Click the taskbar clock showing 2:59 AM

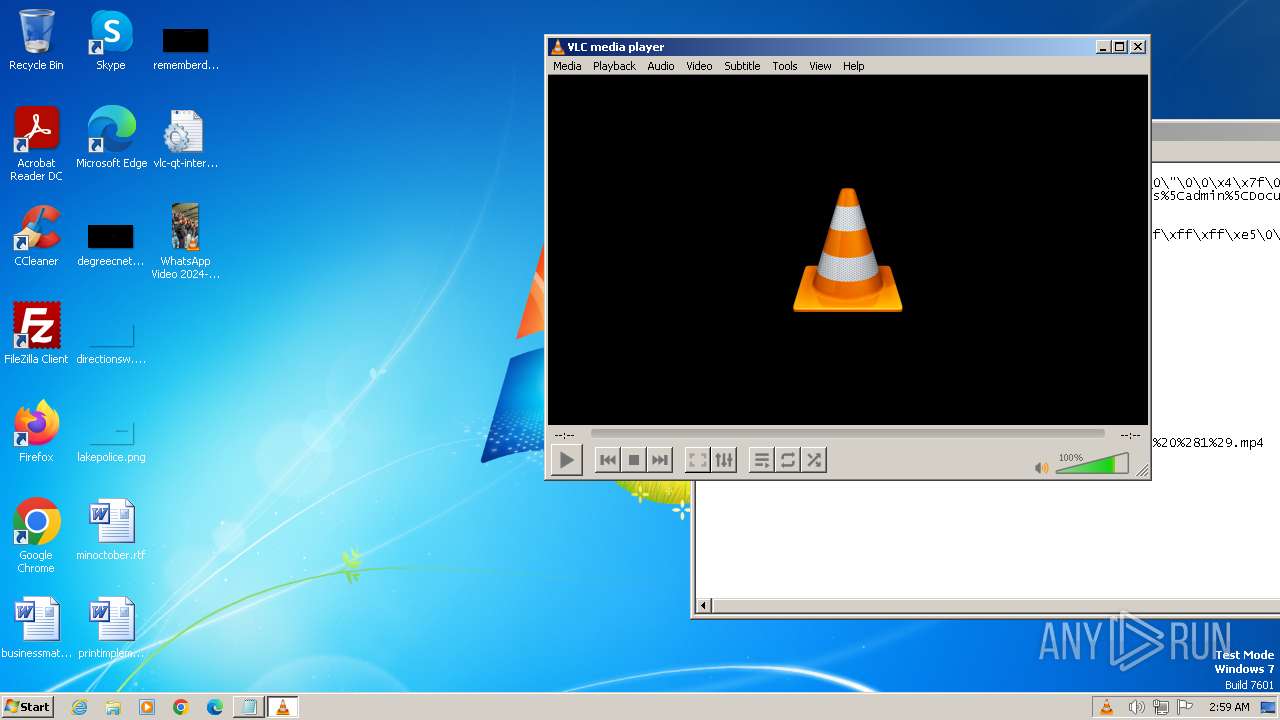click(1229, 707)
